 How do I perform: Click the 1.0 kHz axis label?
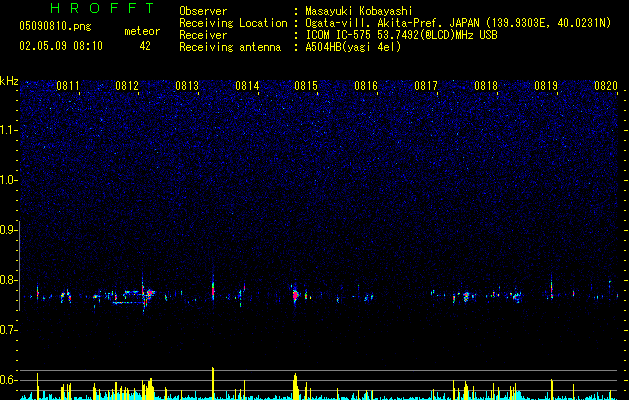pyautogui.click(x=7, y=180)
